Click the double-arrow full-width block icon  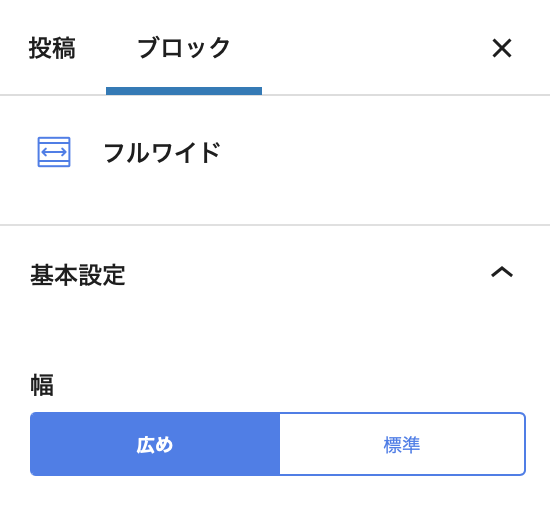[54, 152]
